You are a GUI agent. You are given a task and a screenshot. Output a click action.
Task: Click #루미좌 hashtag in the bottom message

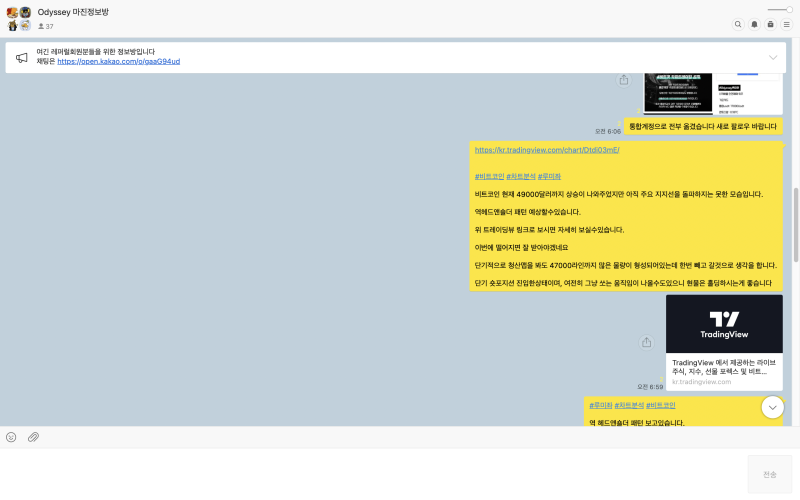(x=601, y=405)
